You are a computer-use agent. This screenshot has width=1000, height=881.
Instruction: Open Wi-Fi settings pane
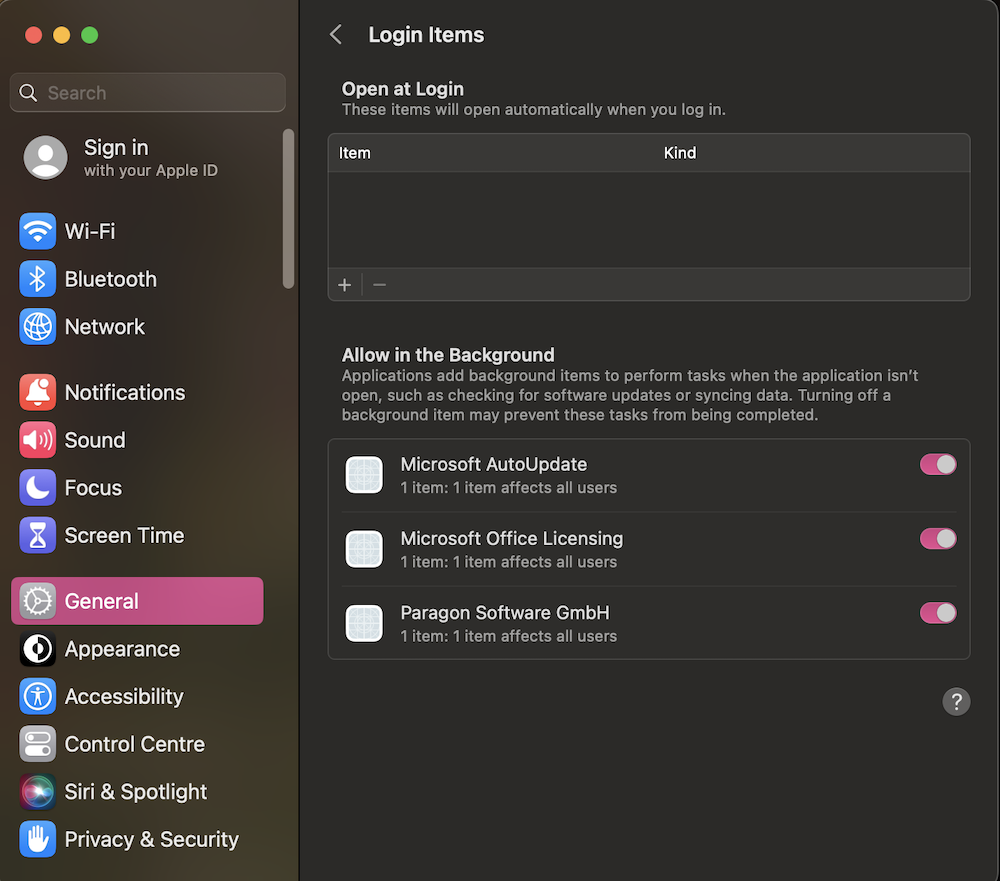pyautogui.click(x=137, y=231)
